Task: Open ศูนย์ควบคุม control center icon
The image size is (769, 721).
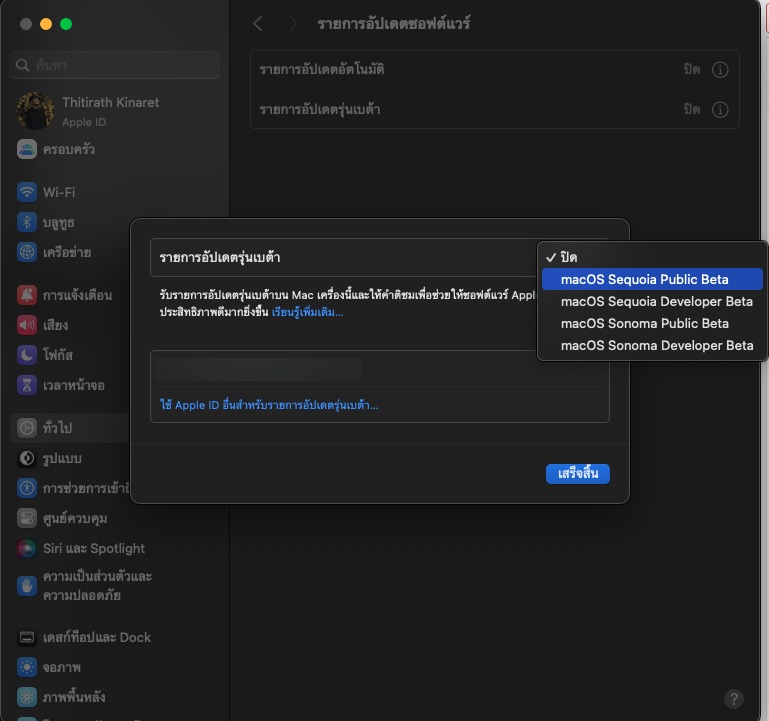Action: pyautogui.click(x=27, y=518)
